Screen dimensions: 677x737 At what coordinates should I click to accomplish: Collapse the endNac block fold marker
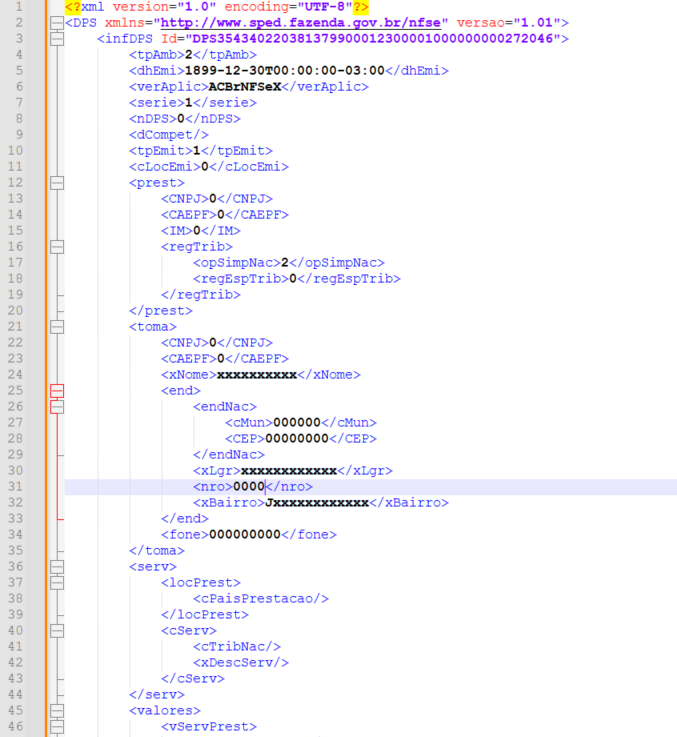[57, 407]
